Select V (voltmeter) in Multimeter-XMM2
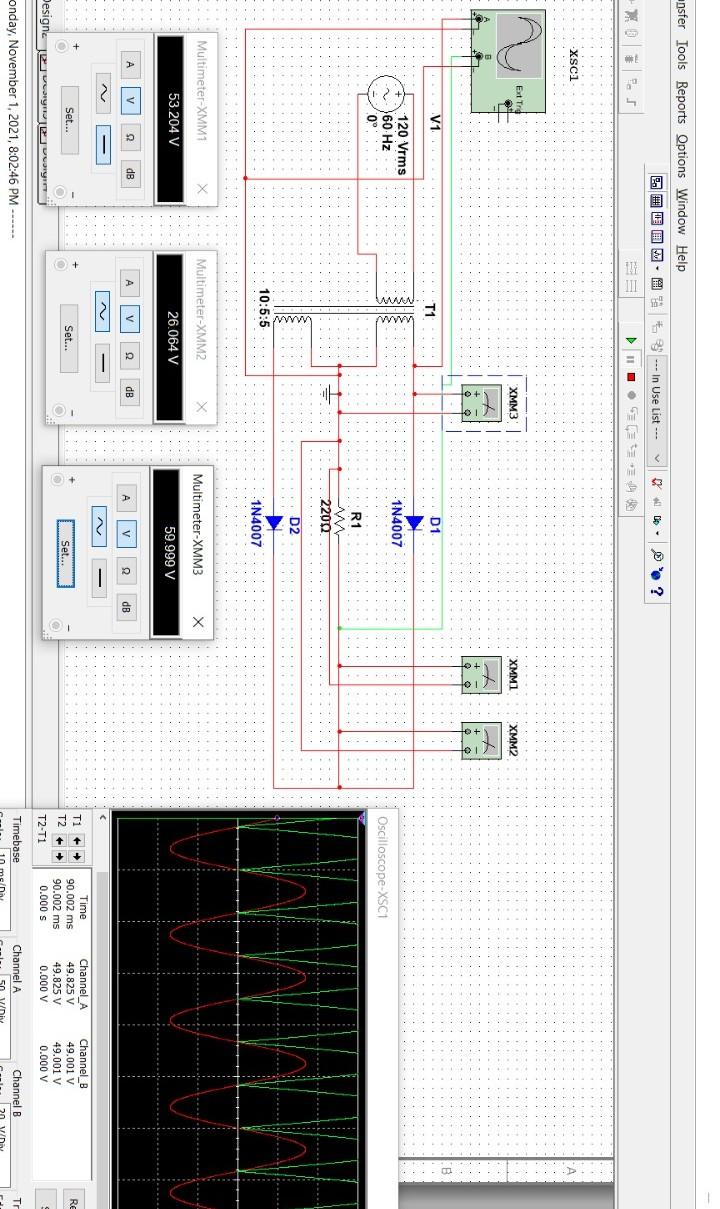The width and height of the screenshot is (720, 1209). [130, 319]
